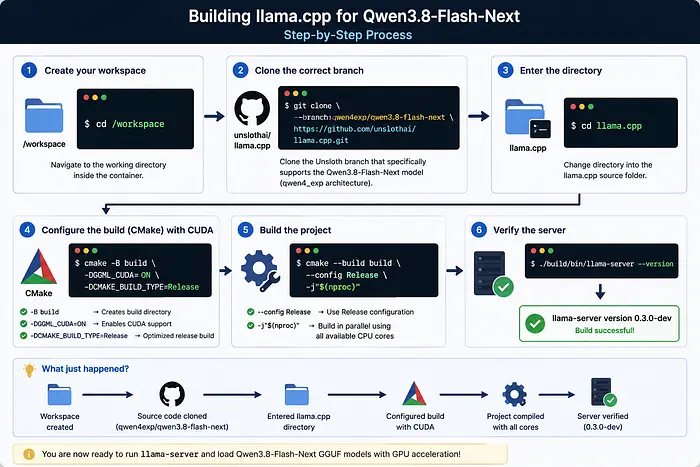
Task: Click the Enables CUDA support description
Action: pyautogui.click(x=136, y=324)
